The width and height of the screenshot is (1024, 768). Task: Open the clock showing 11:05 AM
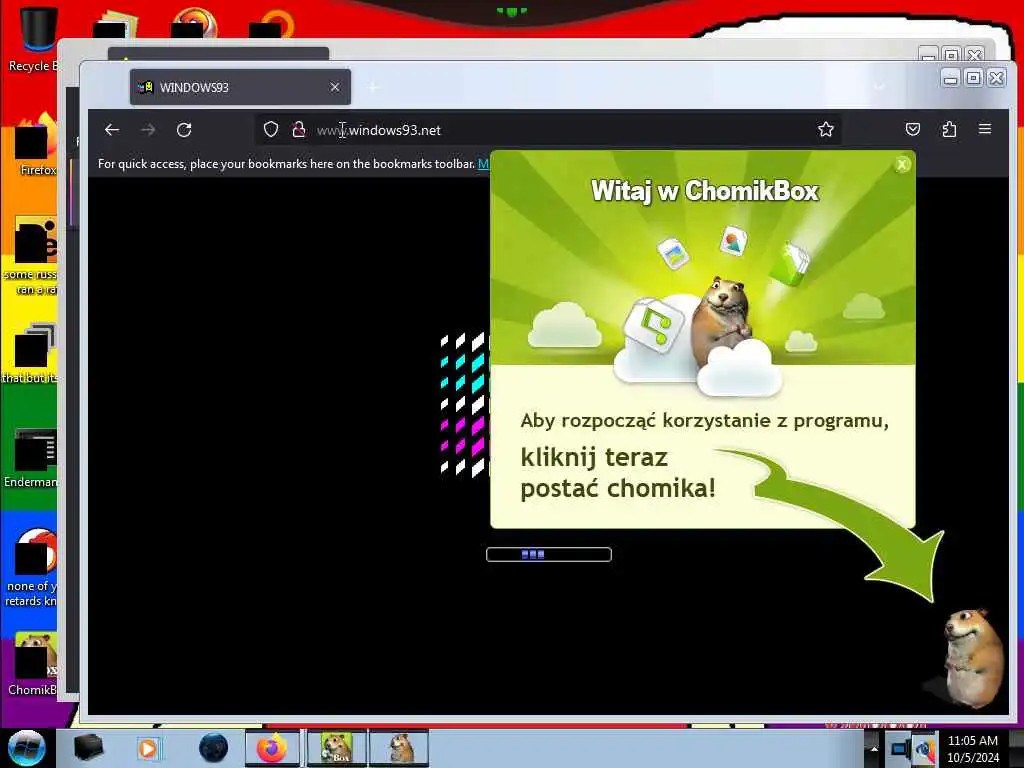(973, 748)
